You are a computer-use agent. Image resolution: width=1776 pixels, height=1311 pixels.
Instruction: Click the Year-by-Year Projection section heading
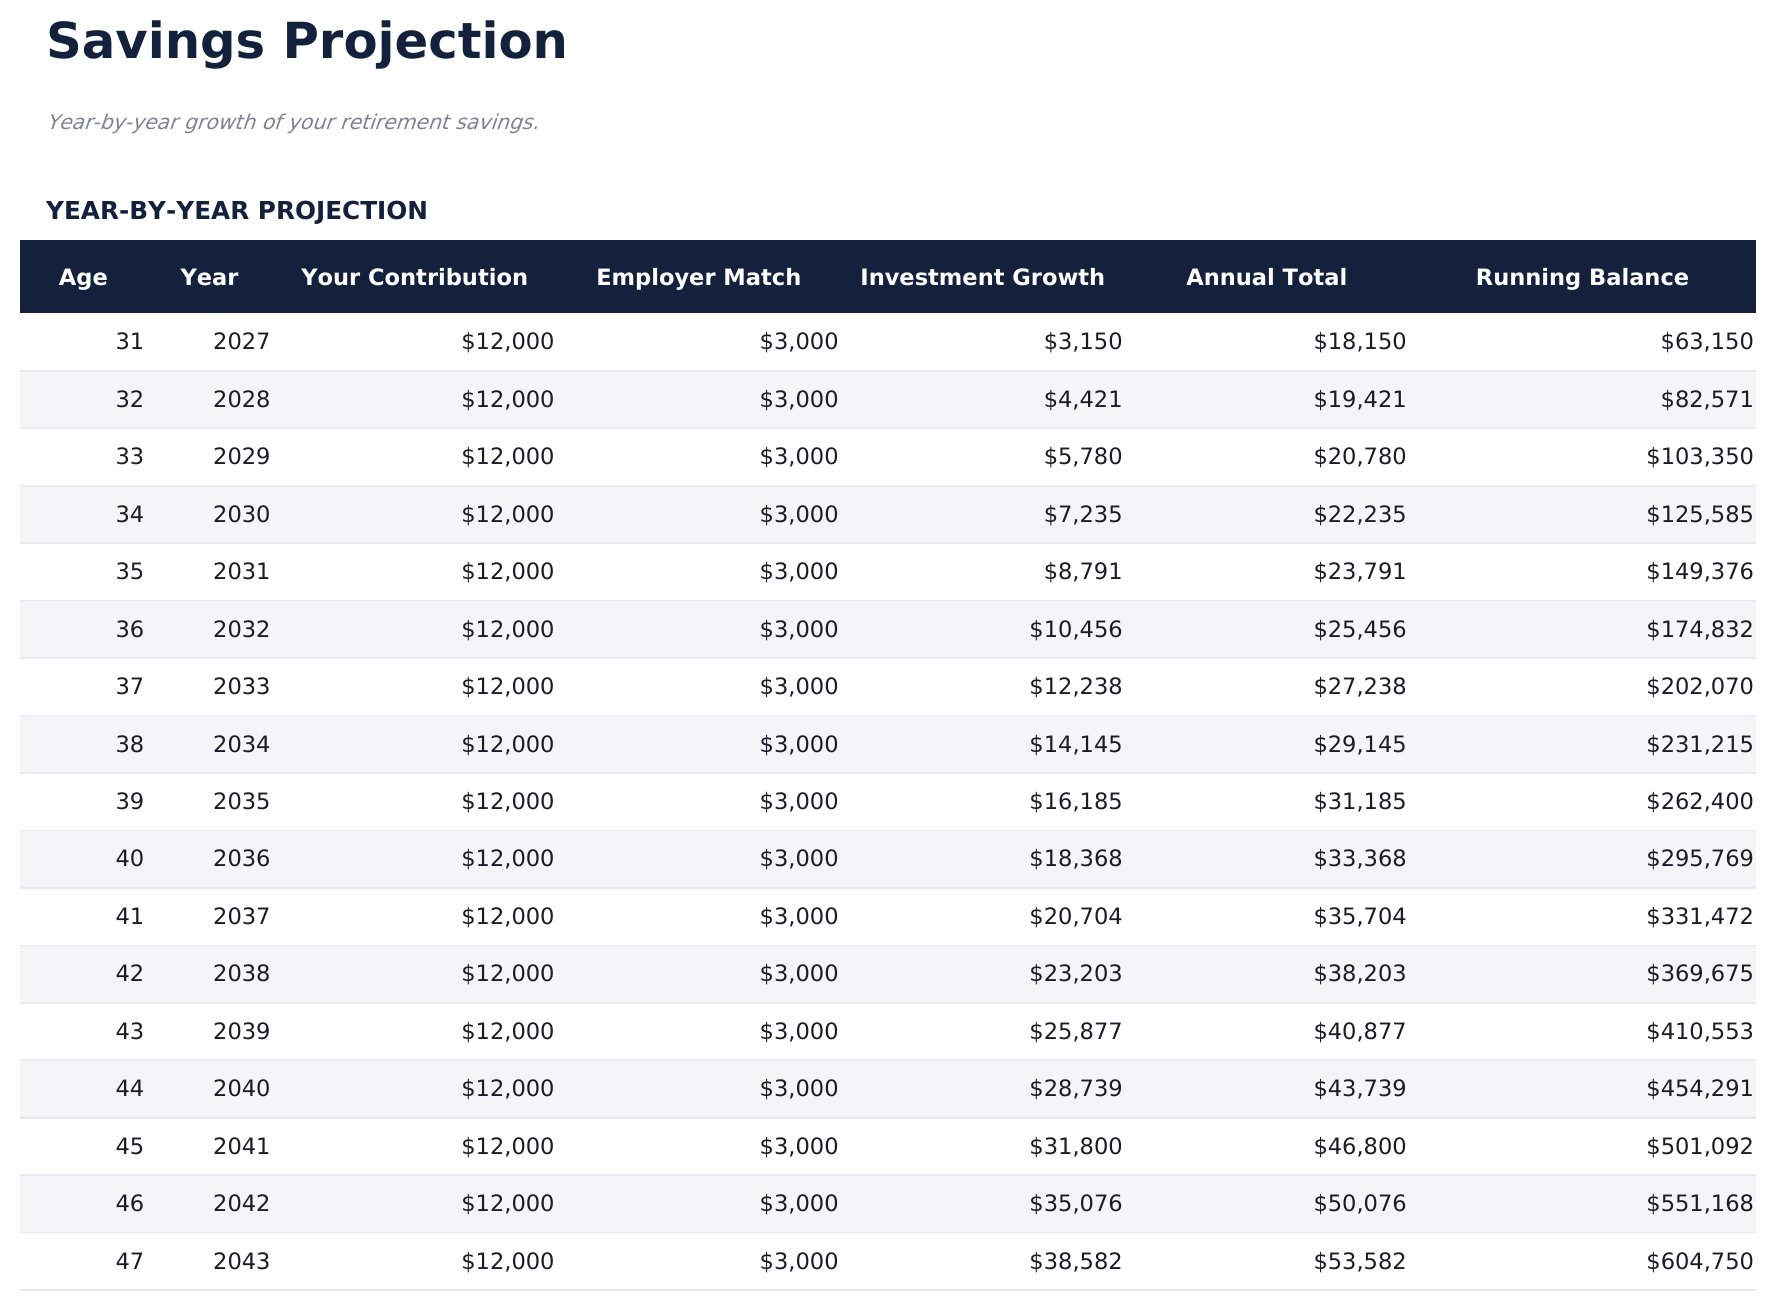[236, 211]
